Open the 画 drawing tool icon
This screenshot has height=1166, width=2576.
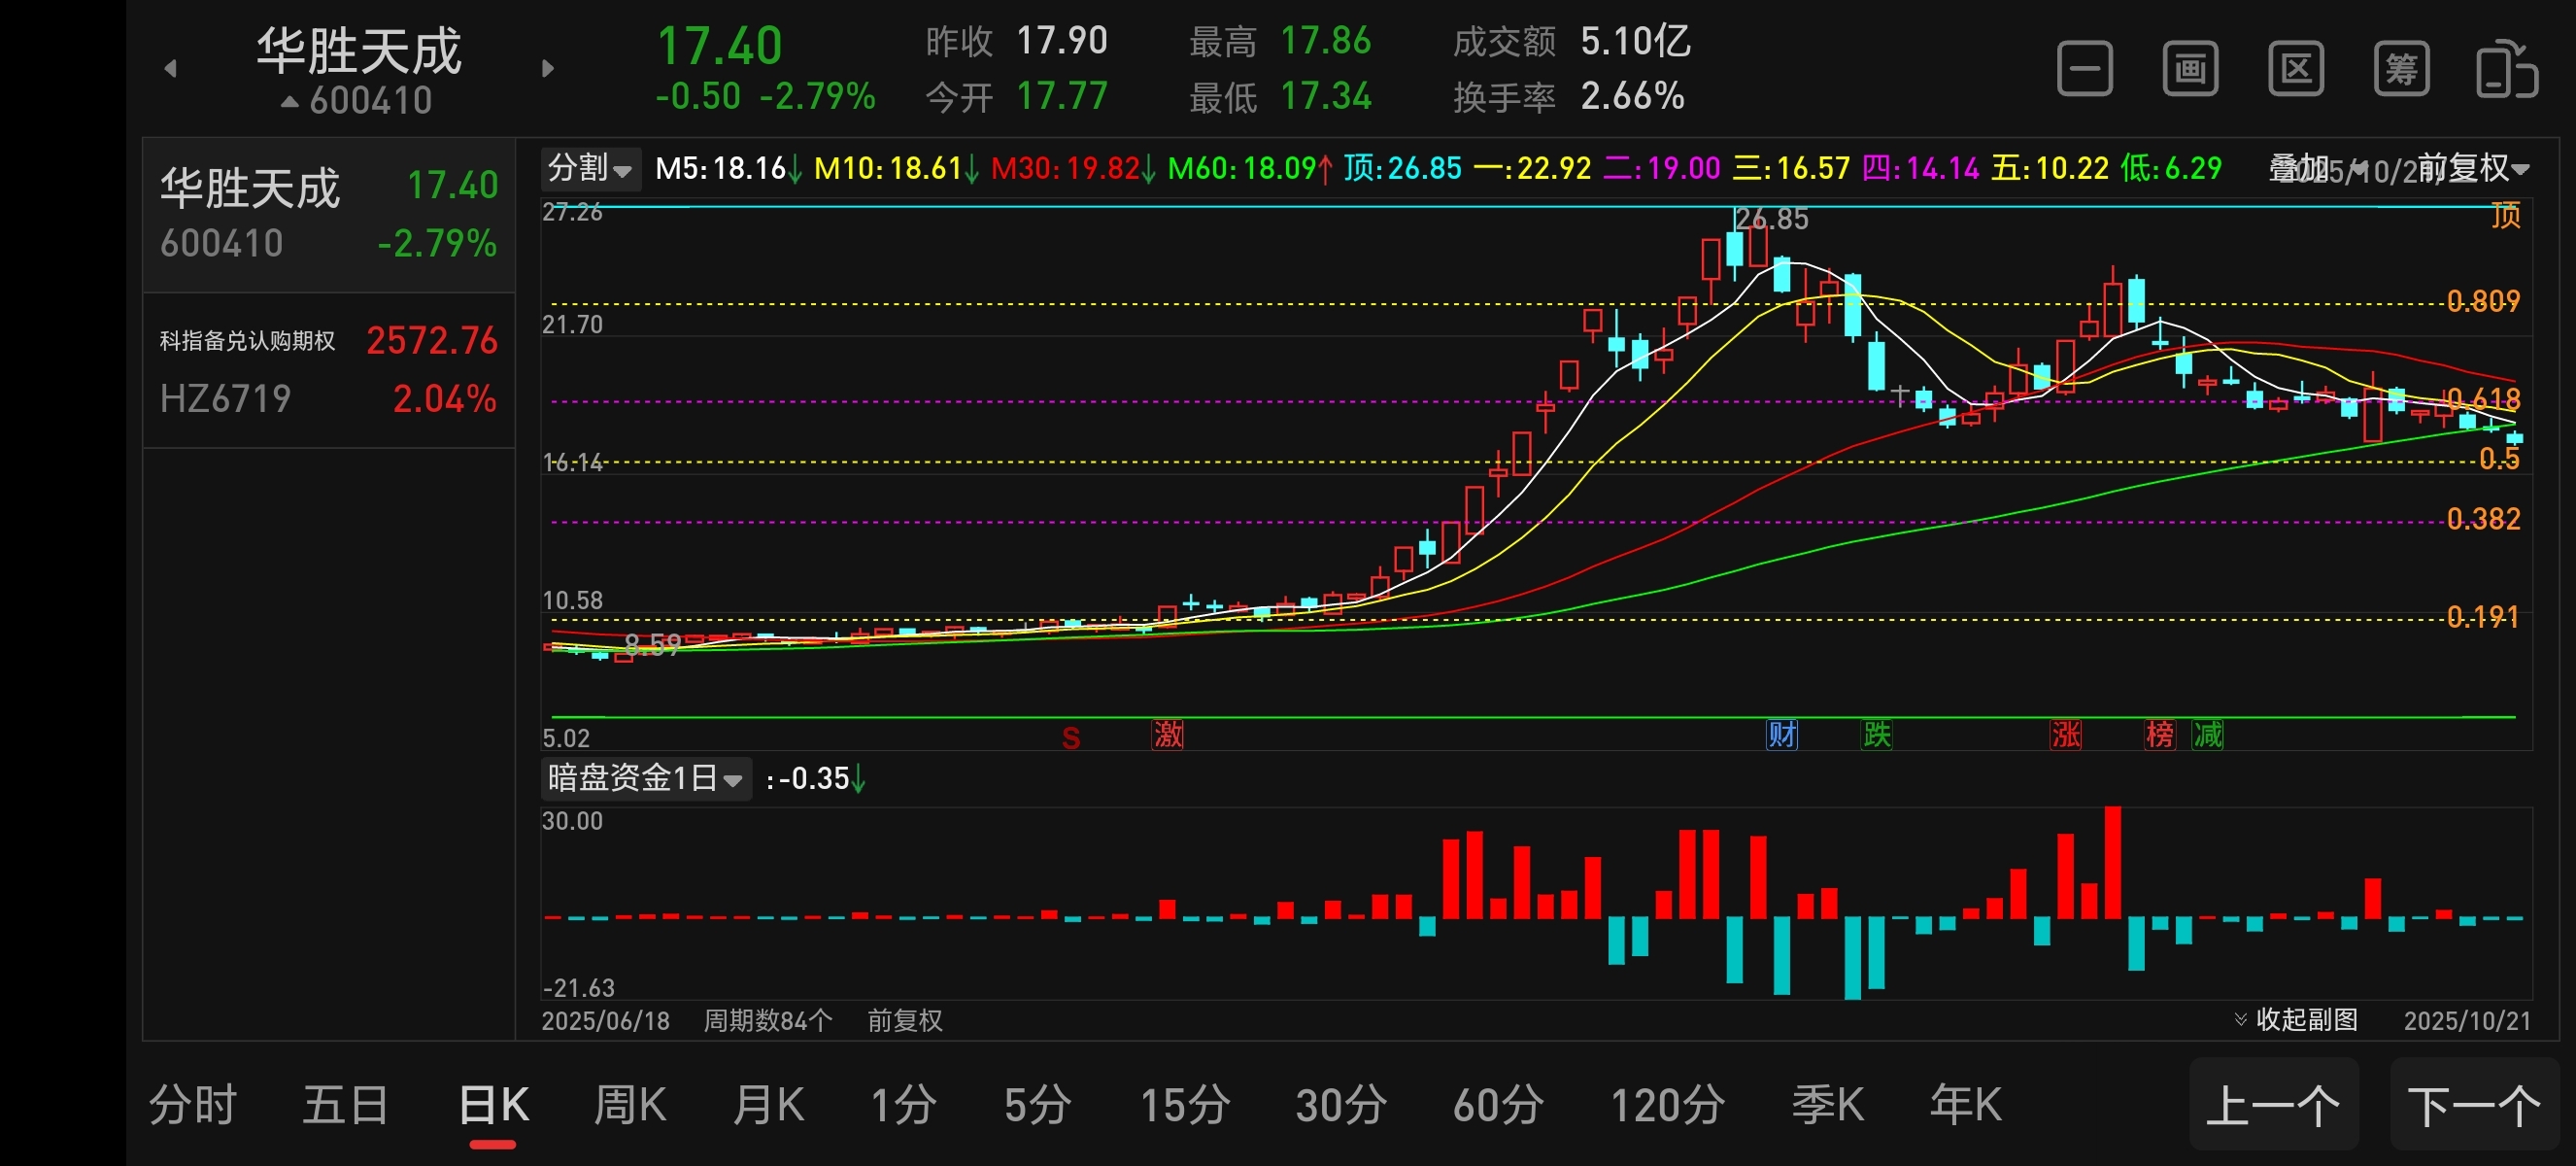pyautogui.click(x=2190, y=69)
